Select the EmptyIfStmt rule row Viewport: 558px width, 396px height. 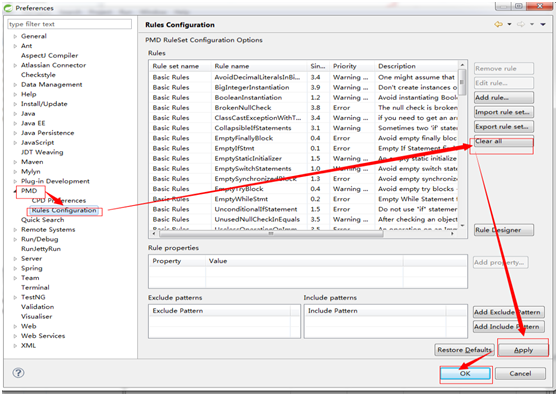tap(304, 148)
